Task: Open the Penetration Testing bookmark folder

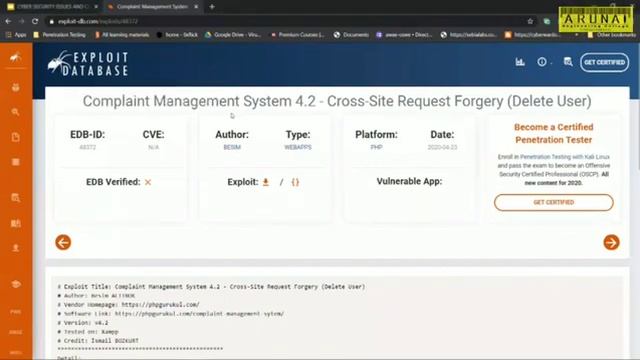Action: [60, 35]
